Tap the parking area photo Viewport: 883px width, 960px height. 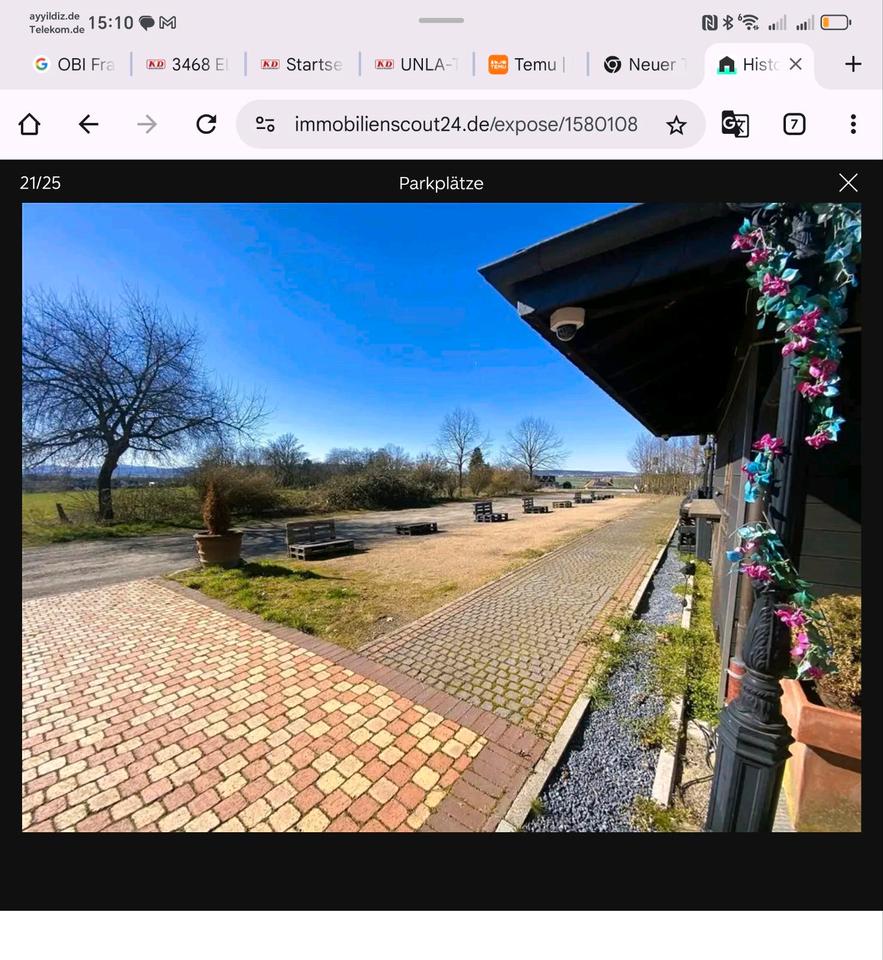tap(441, 517)
